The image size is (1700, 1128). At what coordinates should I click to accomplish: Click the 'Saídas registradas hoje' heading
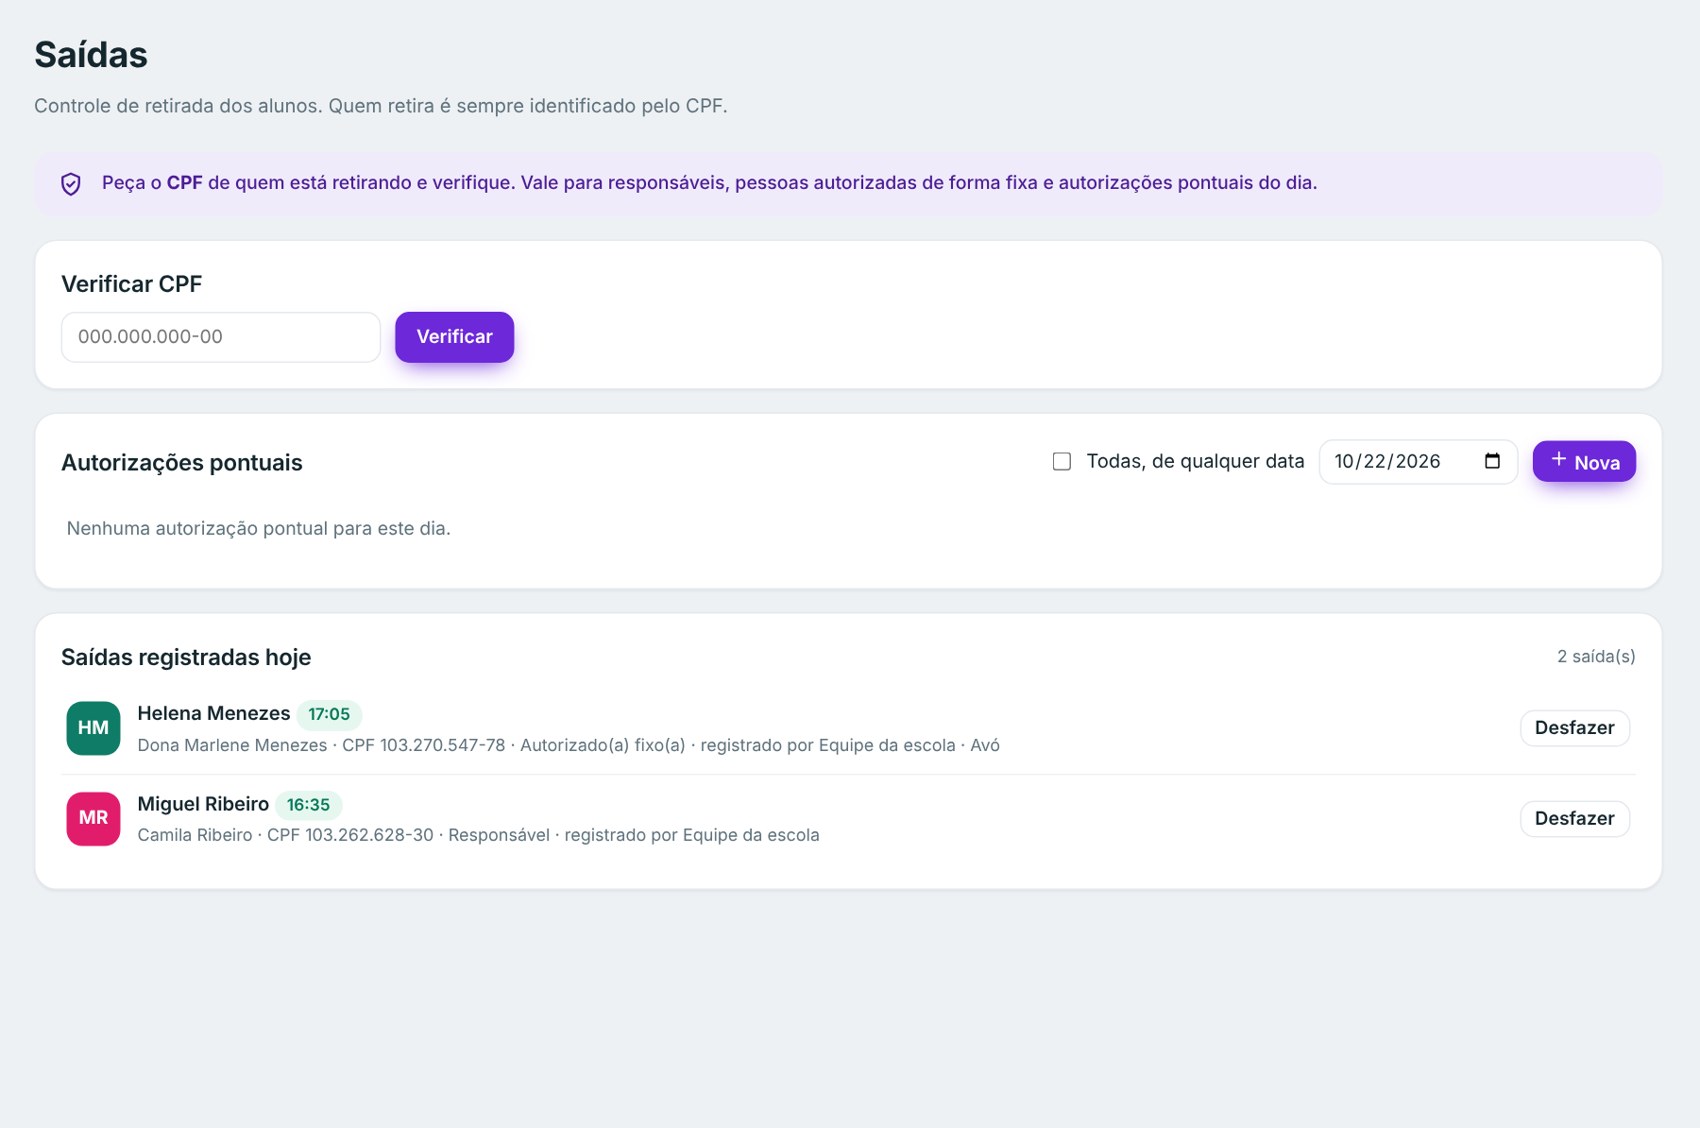click(186, 657)
